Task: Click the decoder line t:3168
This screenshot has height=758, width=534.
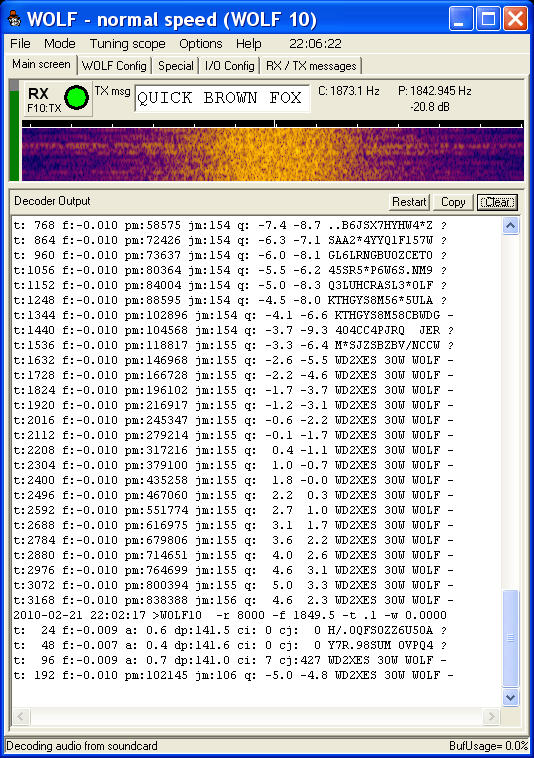Action: 233,600
